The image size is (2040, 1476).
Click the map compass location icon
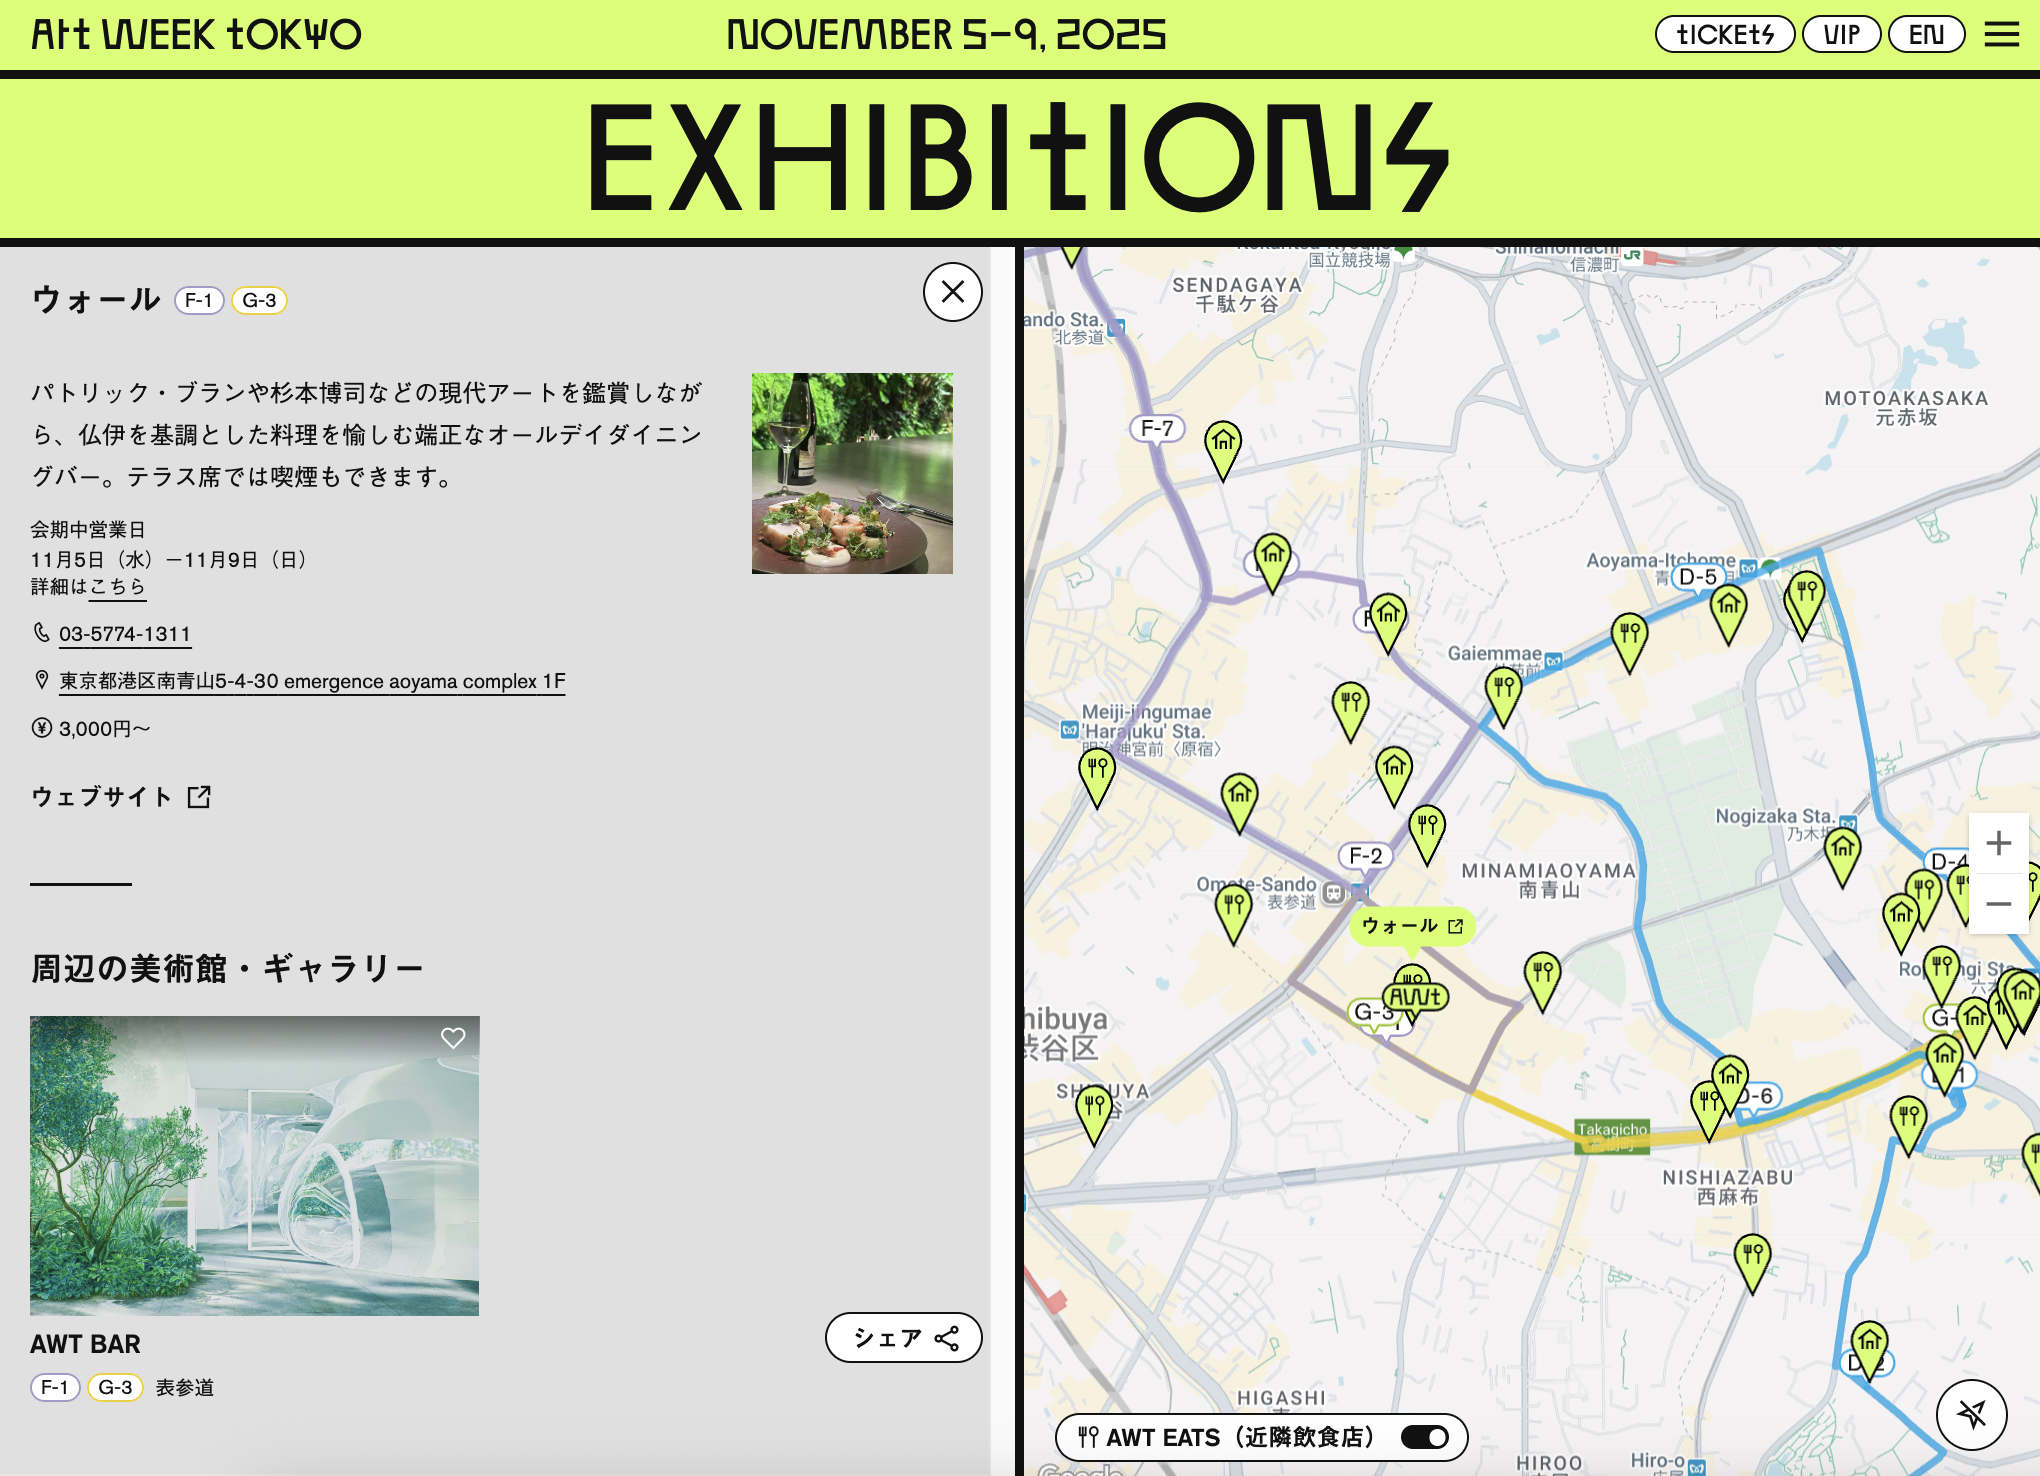1971,1414
